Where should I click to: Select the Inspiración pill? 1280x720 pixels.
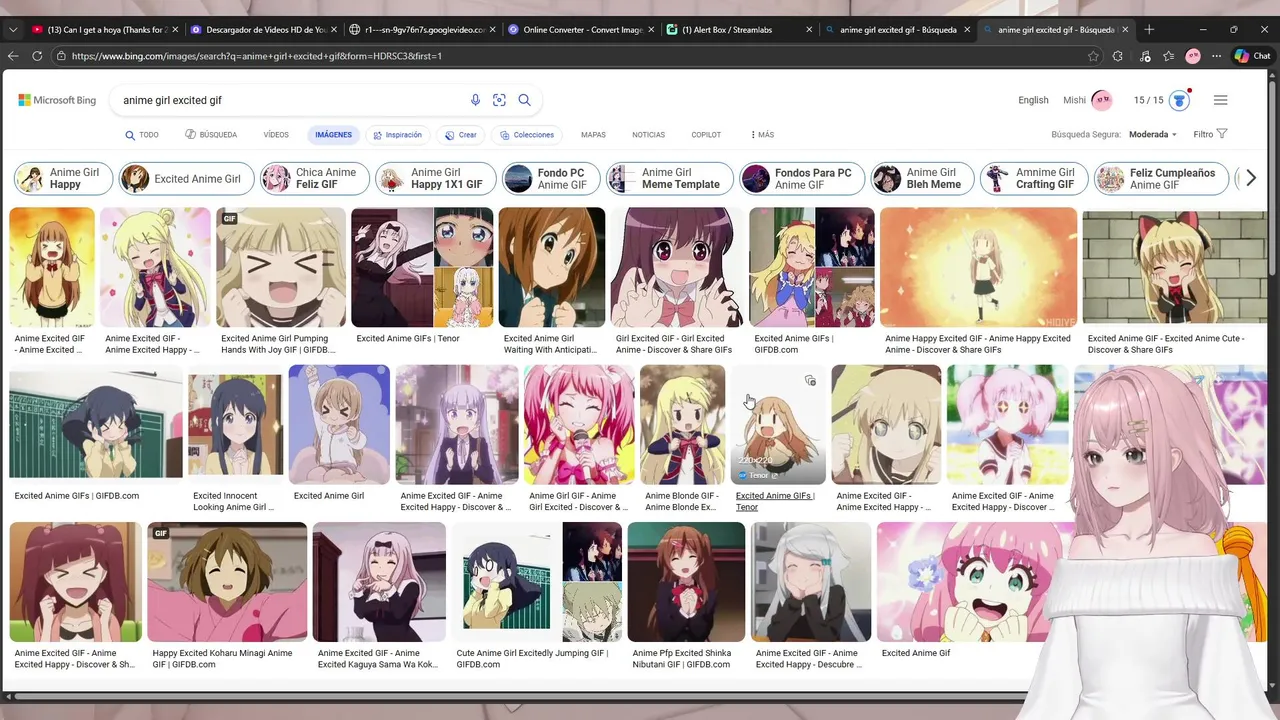pyautogui.click(x=397, y=135)
